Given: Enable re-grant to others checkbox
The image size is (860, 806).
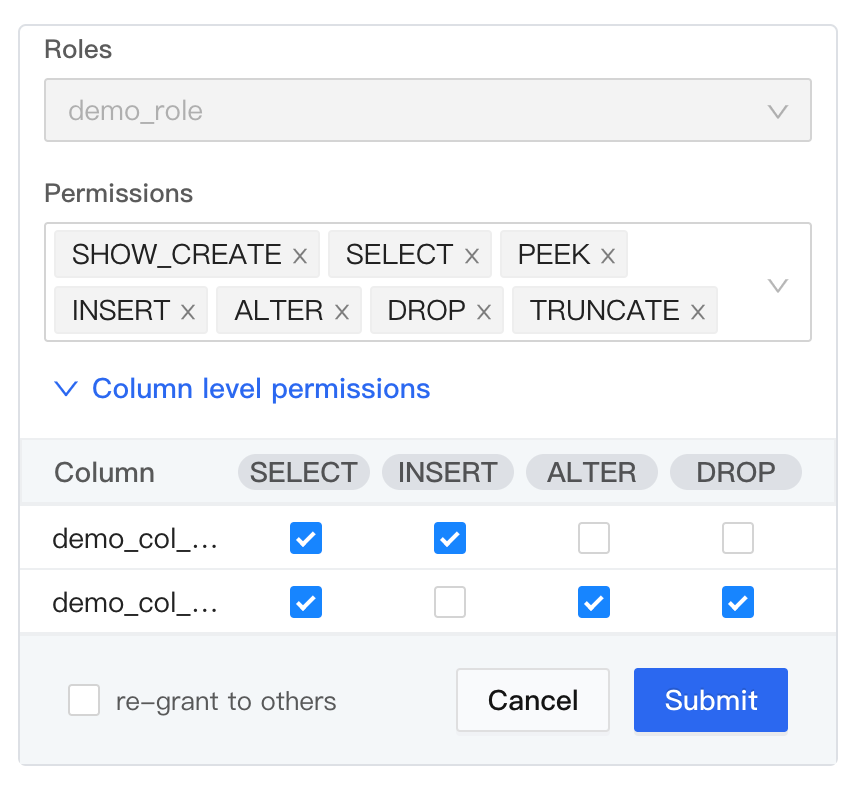Looking at the screenshot, I should (x=84, y=701).
